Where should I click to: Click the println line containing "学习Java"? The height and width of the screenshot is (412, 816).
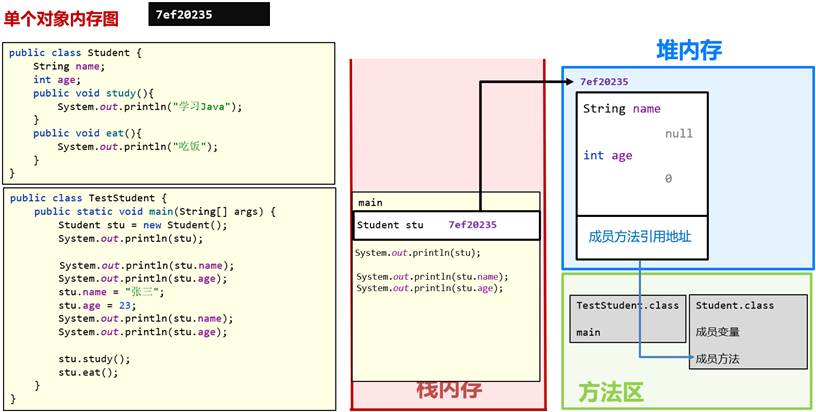pos(150,107)
